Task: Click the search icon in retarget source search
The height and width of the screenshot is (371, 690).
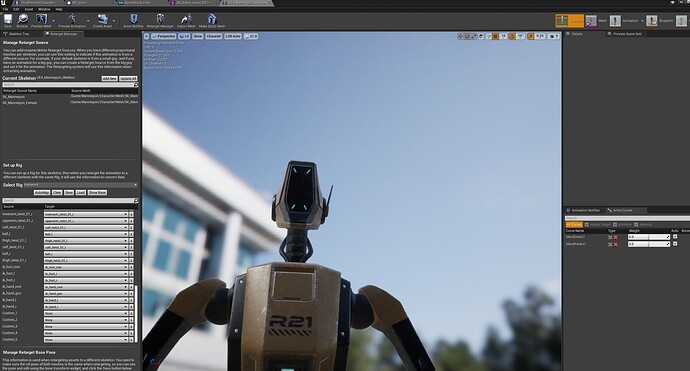Action: (x=136, y=84)
